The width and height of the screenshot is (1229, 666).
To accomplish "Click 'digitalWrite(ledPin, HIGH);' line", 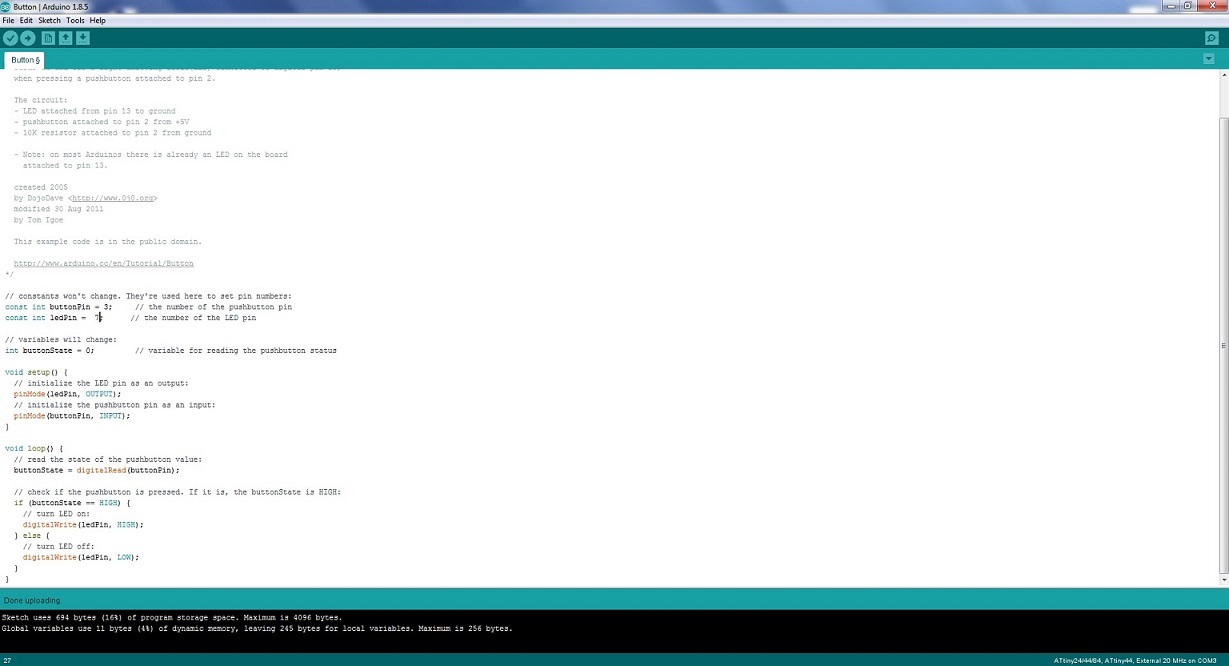I will click(x=83, y=524).
